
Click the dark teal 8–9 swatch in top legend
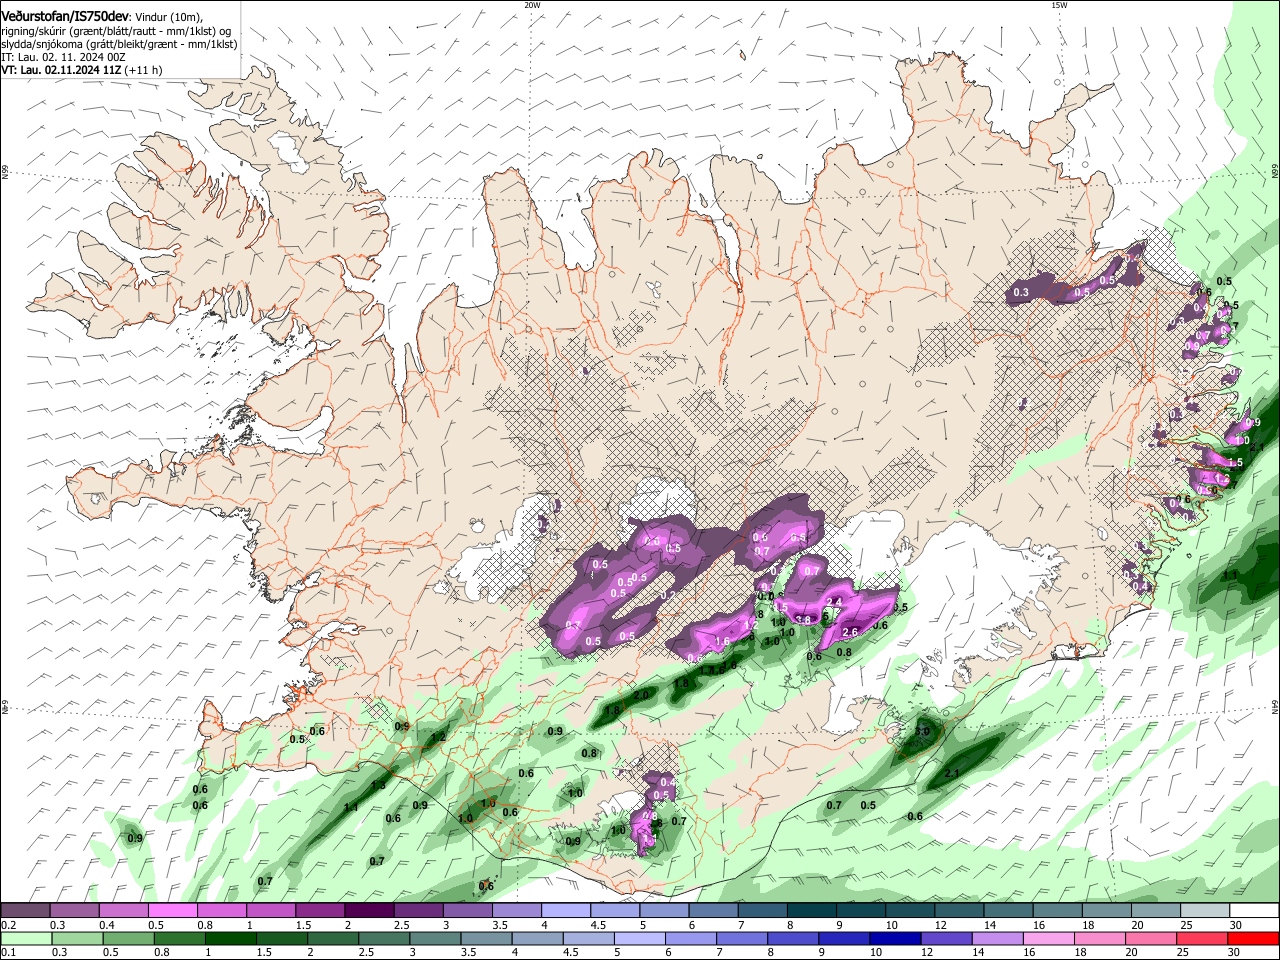810,911
